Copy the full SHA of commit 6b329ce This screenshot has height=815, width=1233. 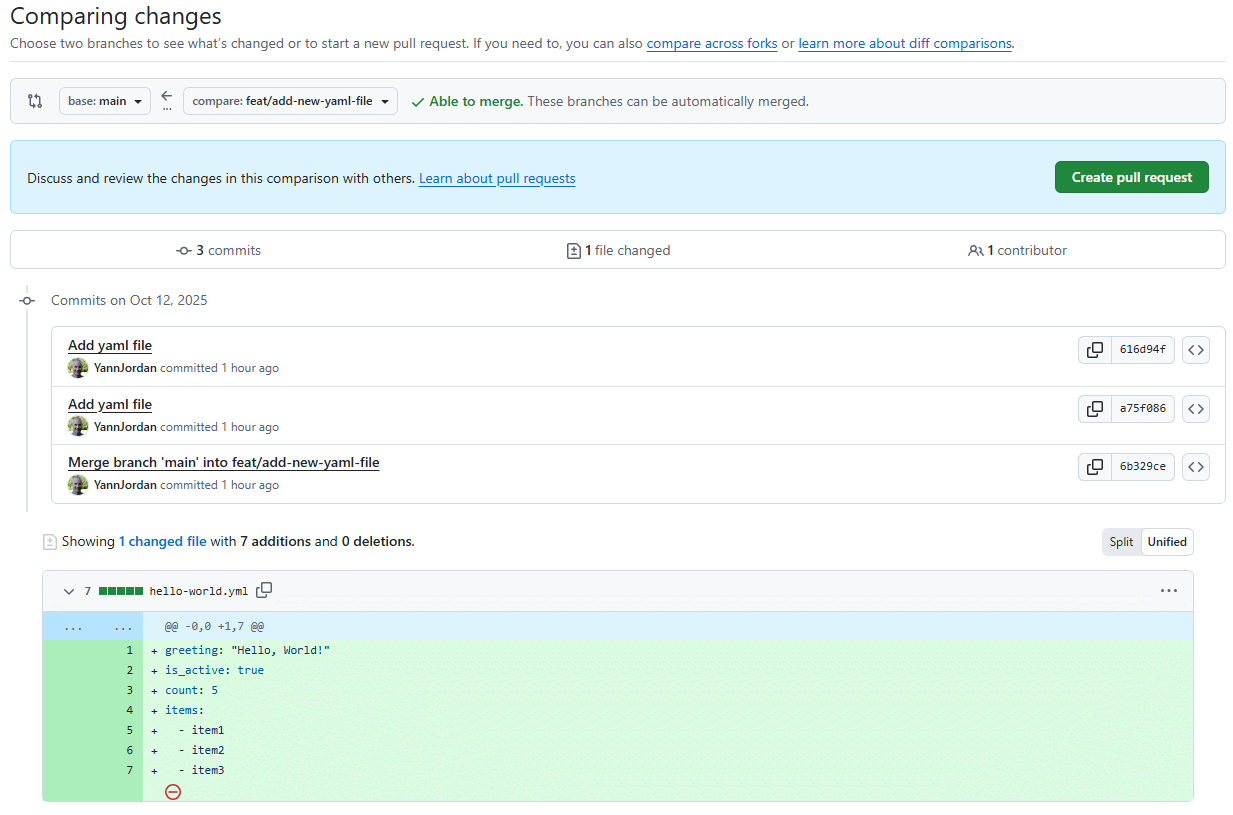point(1094,466)
